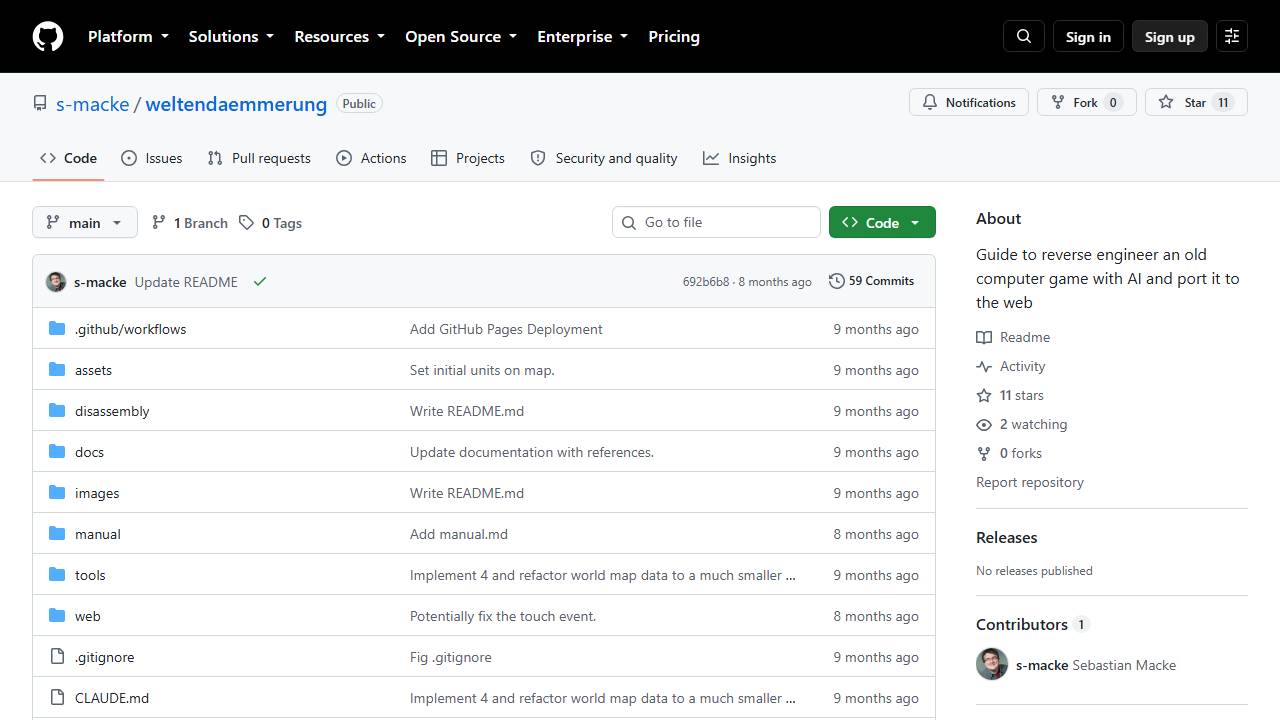Open the s-macke owner link
The image size is (1280, 720).
click(92, 104)
